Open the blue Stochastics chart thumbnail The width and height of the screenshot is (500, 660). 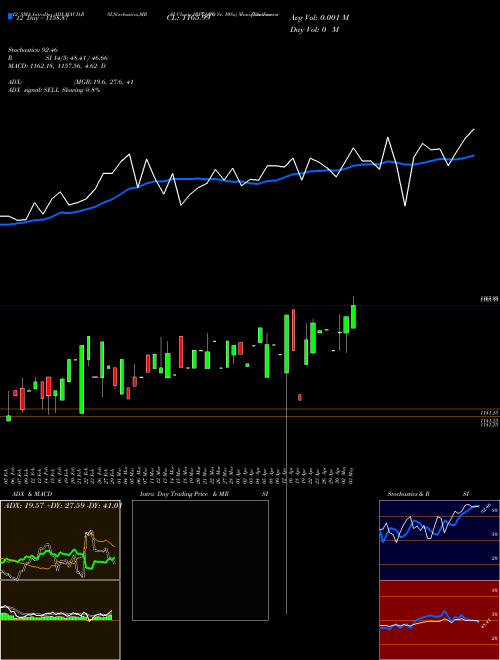tap(439, 540)
